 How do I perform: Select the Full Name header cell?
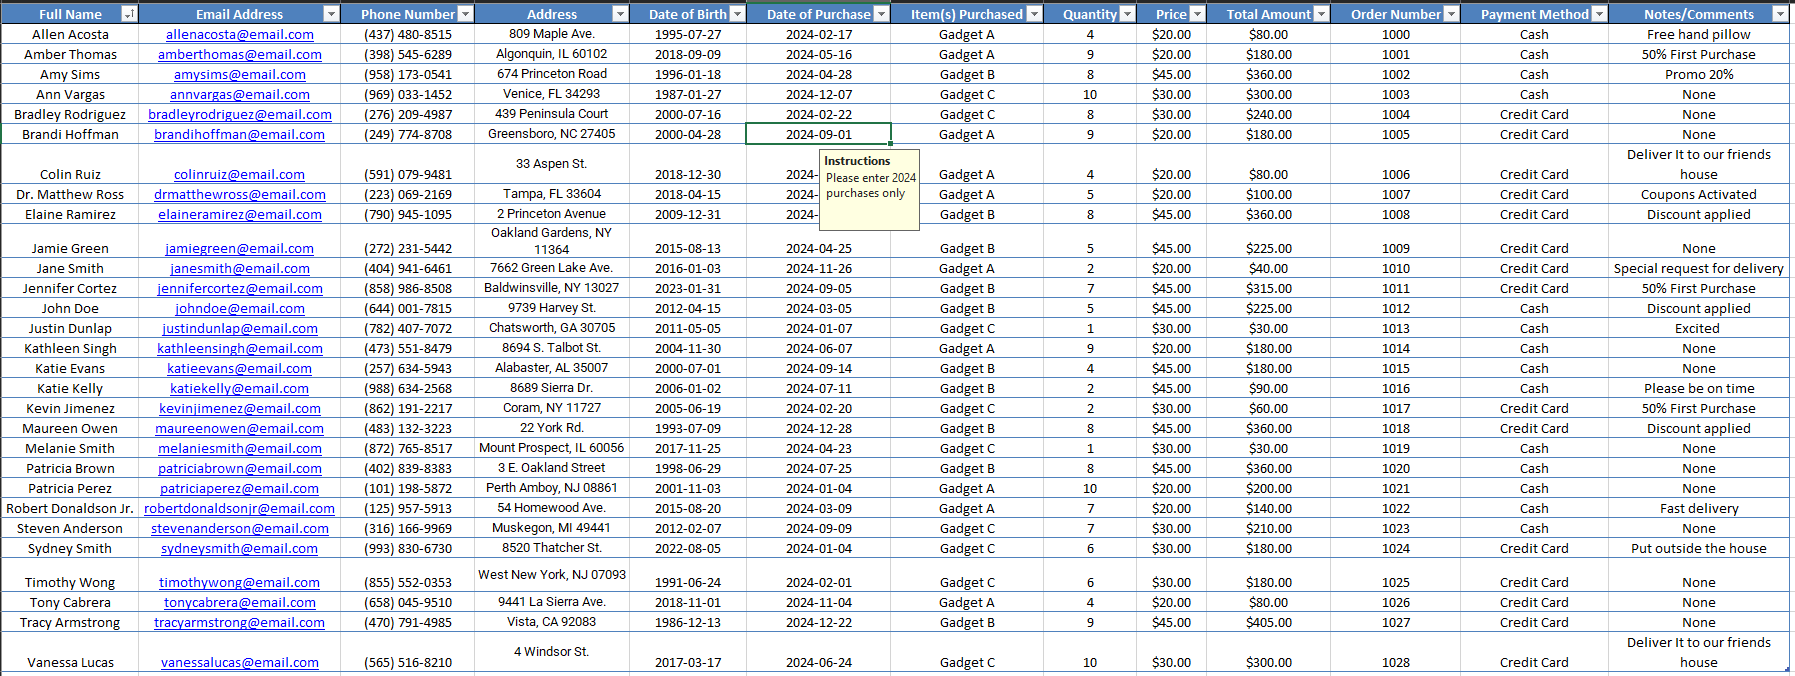(70, 14)
